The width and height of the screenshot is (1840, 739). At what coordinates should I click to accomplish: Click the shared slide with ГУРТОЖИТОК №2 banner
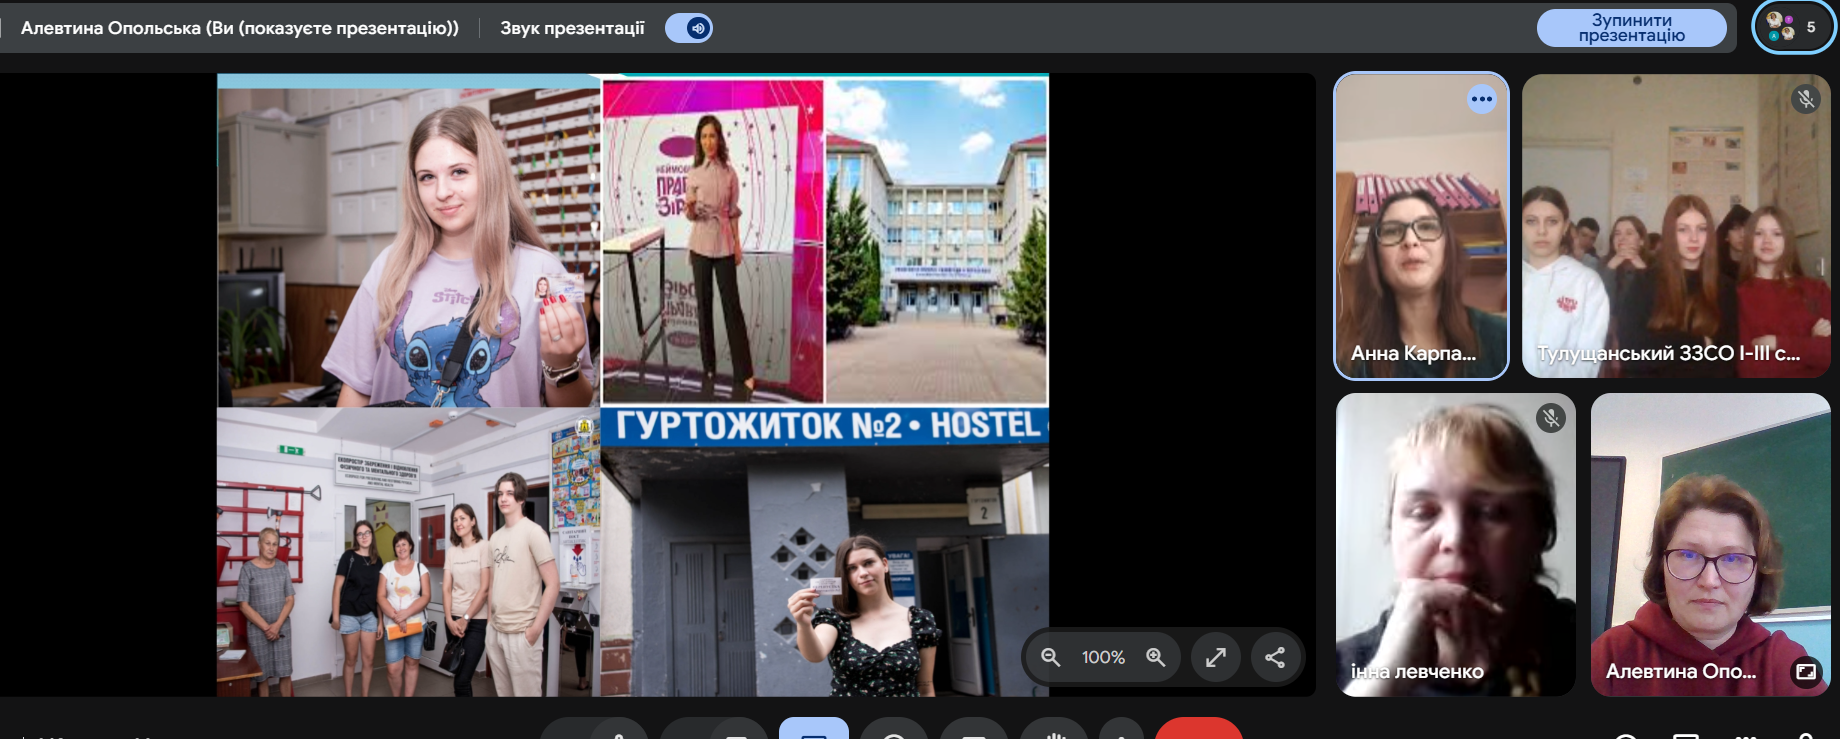(632, 385)
